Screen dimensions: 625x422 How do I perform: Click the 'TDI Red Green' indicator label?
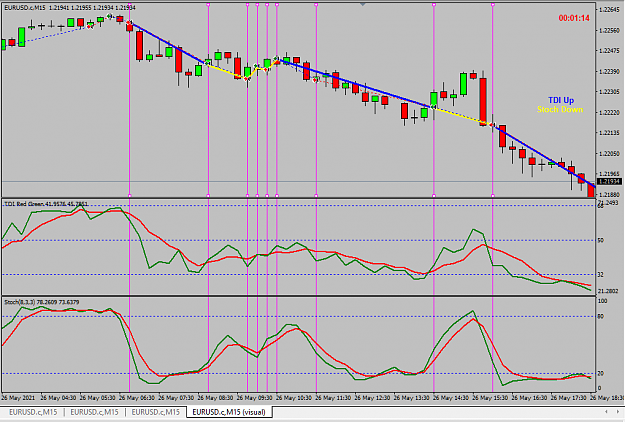pyautogui.click(x=45, y=204)
